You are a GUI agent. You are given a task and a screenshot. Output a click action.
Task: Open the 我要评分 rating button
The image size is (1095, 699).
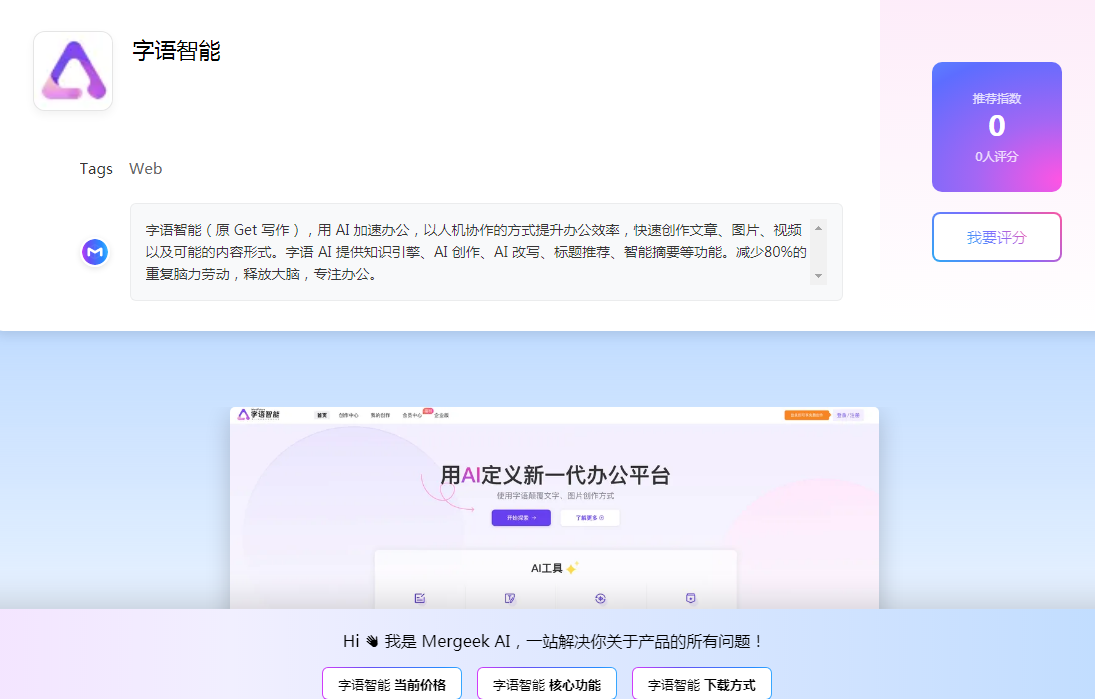coord(996,237)
